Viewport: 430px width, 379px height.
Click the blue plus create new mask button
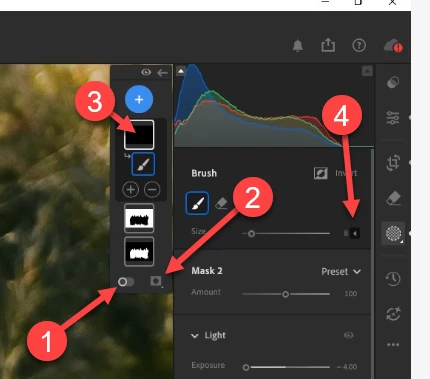pos(139,99)
